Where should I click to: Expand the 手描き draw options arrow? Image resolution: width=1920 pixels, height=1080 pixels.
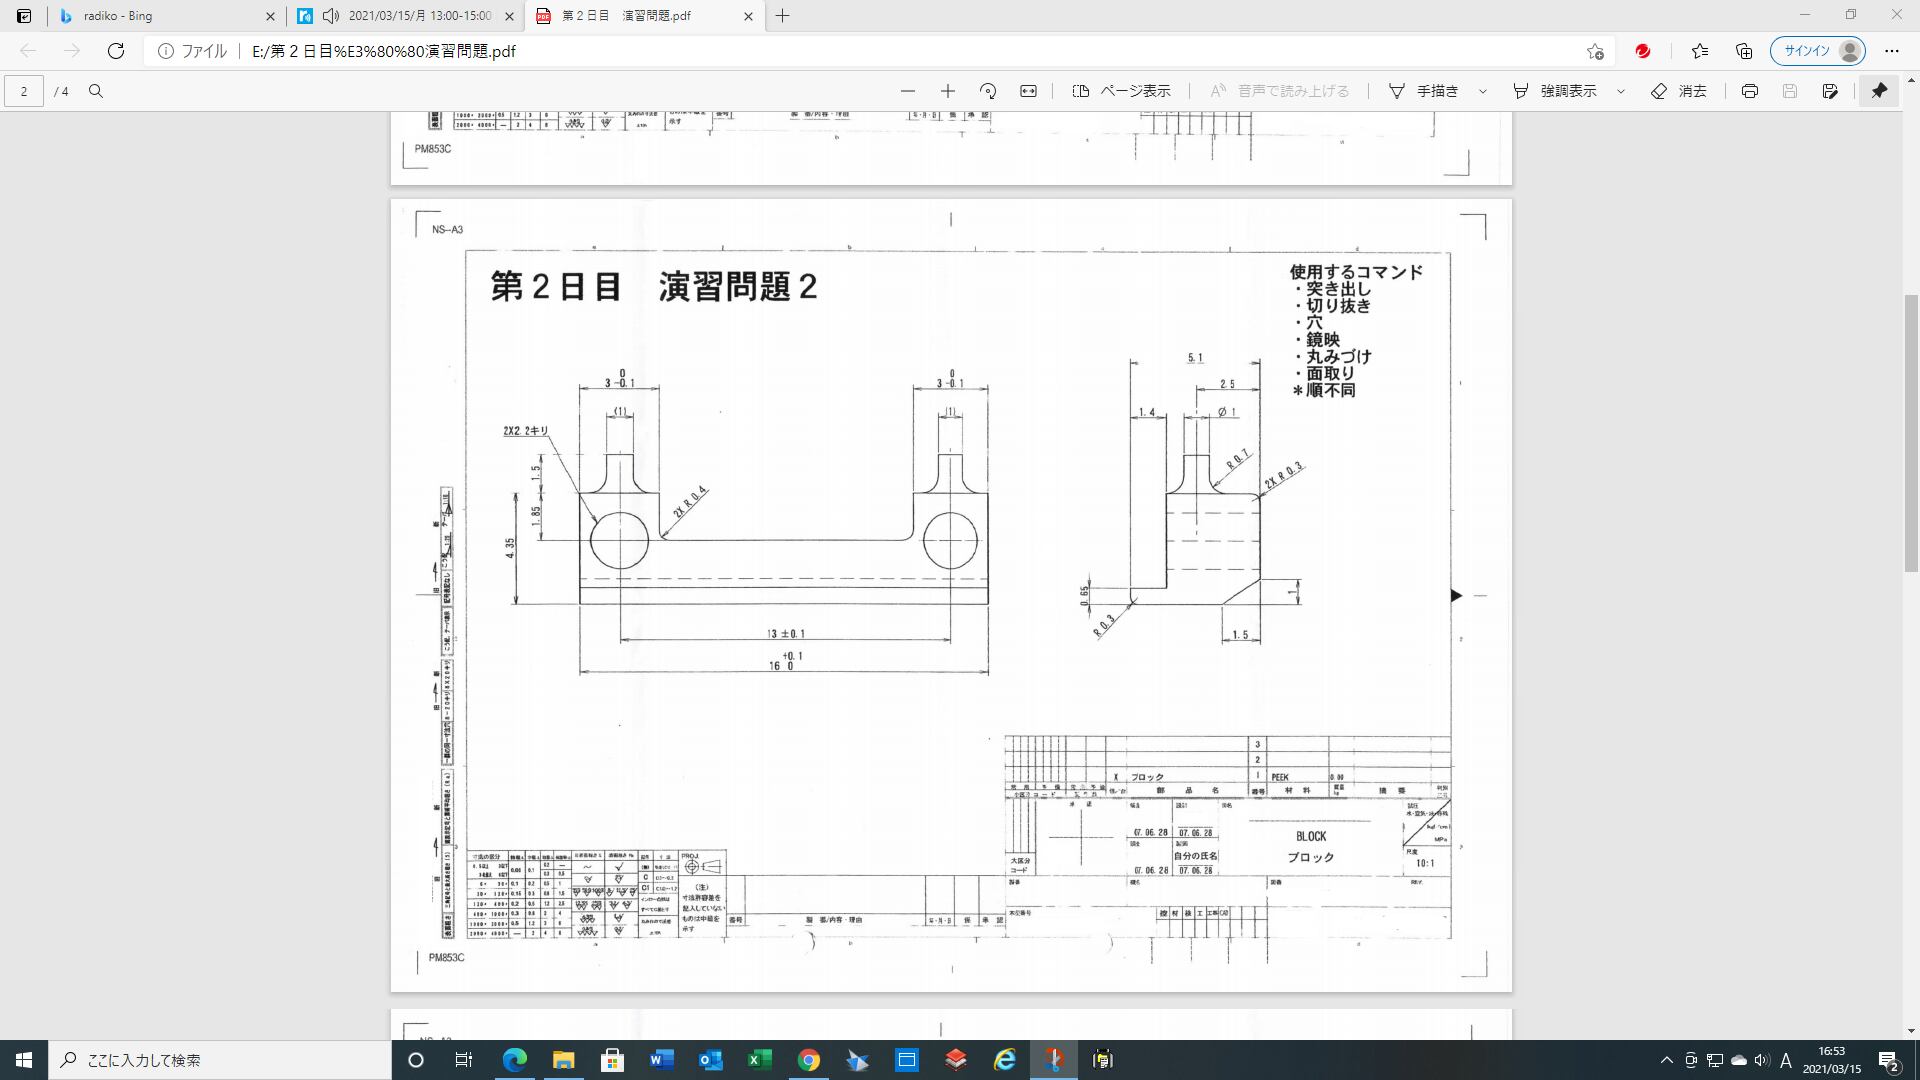click(x=1483, y=91)
